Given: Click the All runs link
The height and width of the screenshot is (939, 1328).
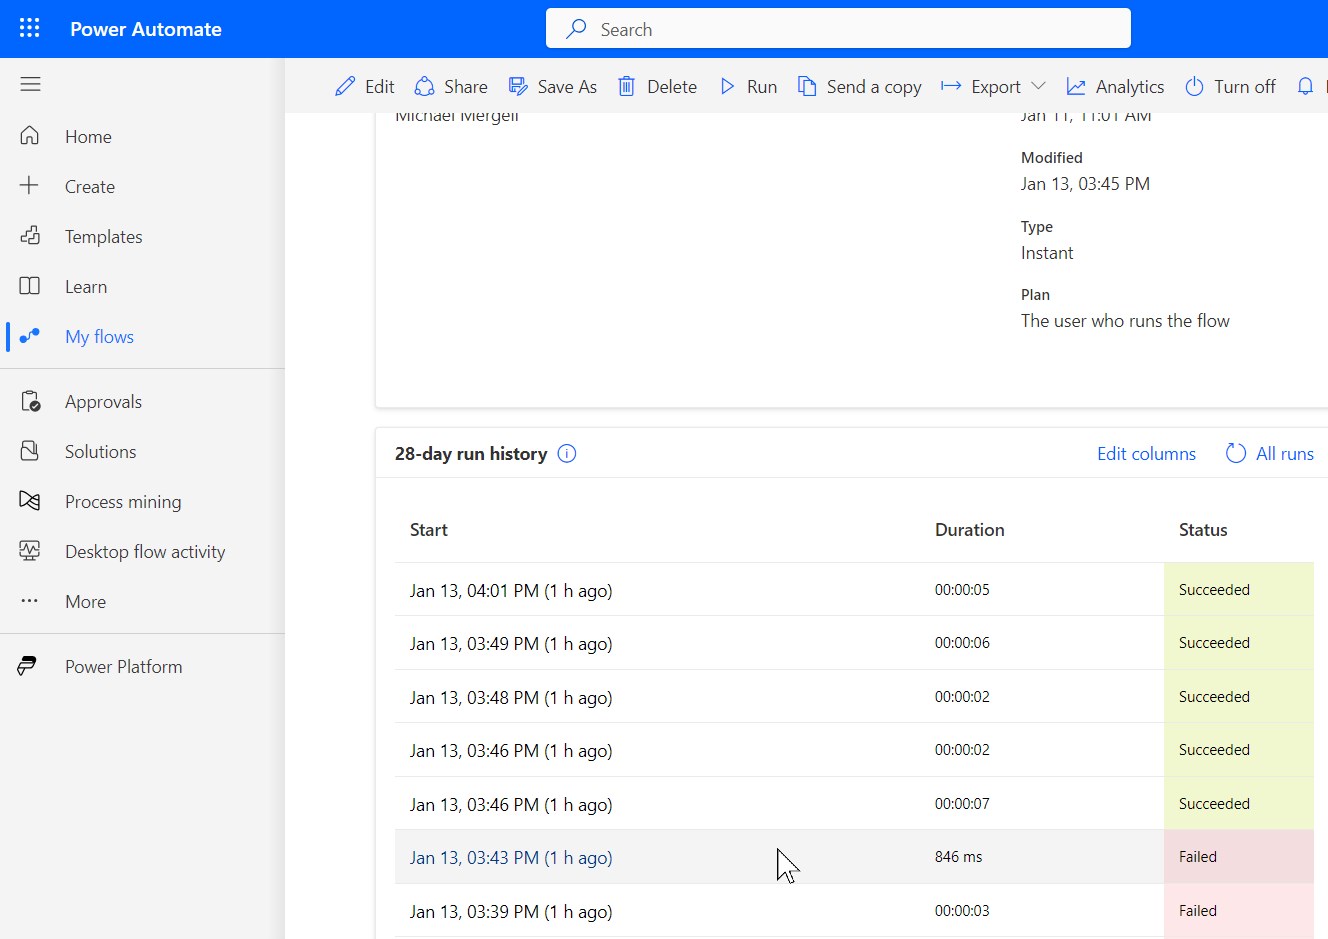Looking at the screenshot, I should pyautogui.click(x=1285, y=453).
